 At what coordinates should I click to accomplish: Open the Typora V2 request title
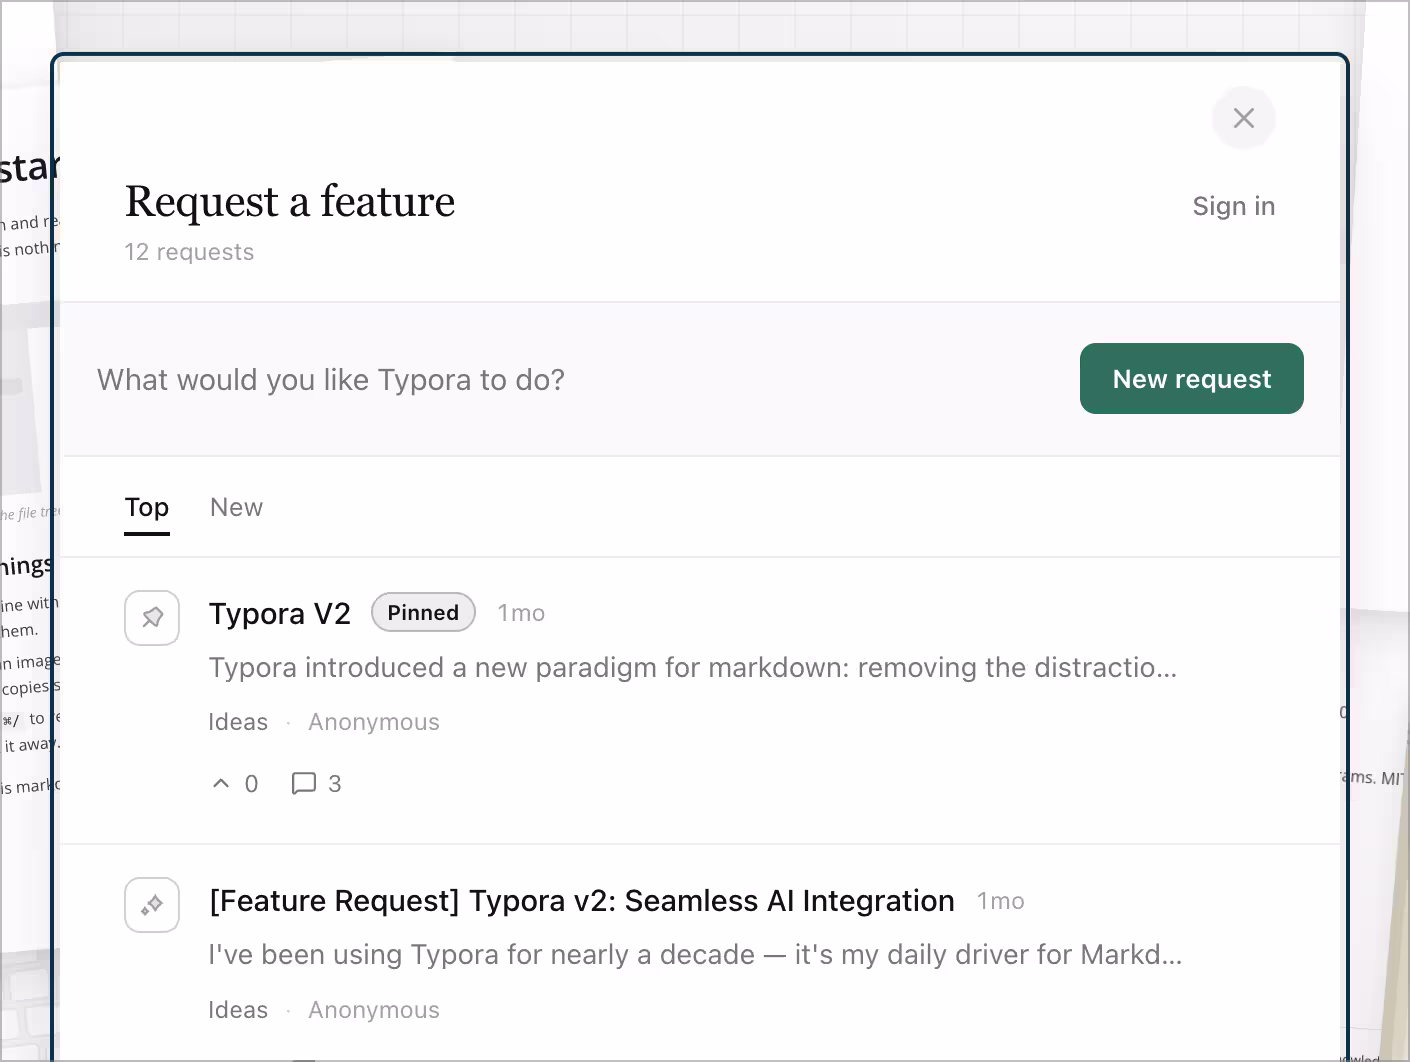(280, 613)
